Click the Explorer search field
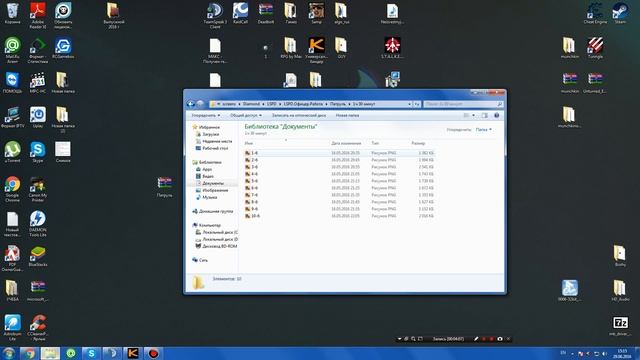Screen dimensions: 640x360 tap(463, 104)
